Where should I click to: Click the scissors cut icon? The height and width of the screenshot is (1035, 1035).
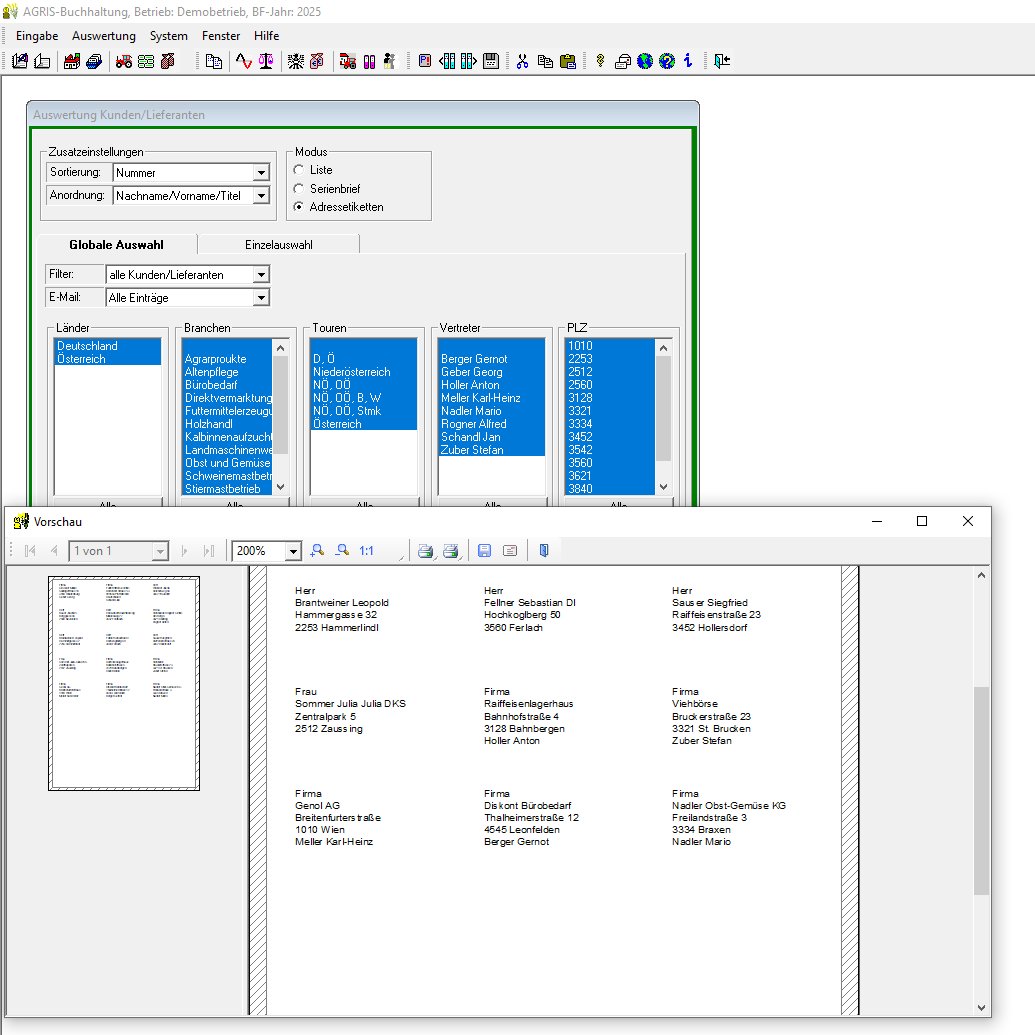(522, 61)
